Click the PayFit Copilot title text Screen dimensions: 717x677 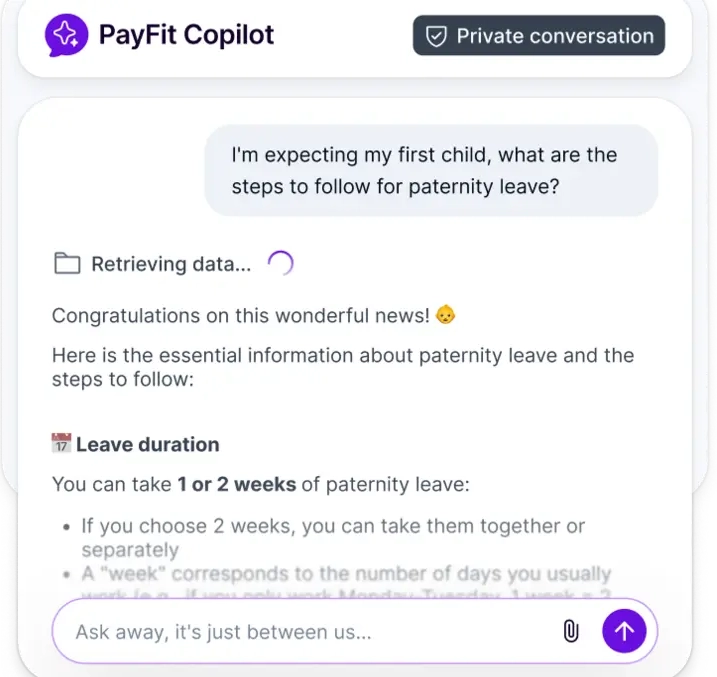point(186,36)
